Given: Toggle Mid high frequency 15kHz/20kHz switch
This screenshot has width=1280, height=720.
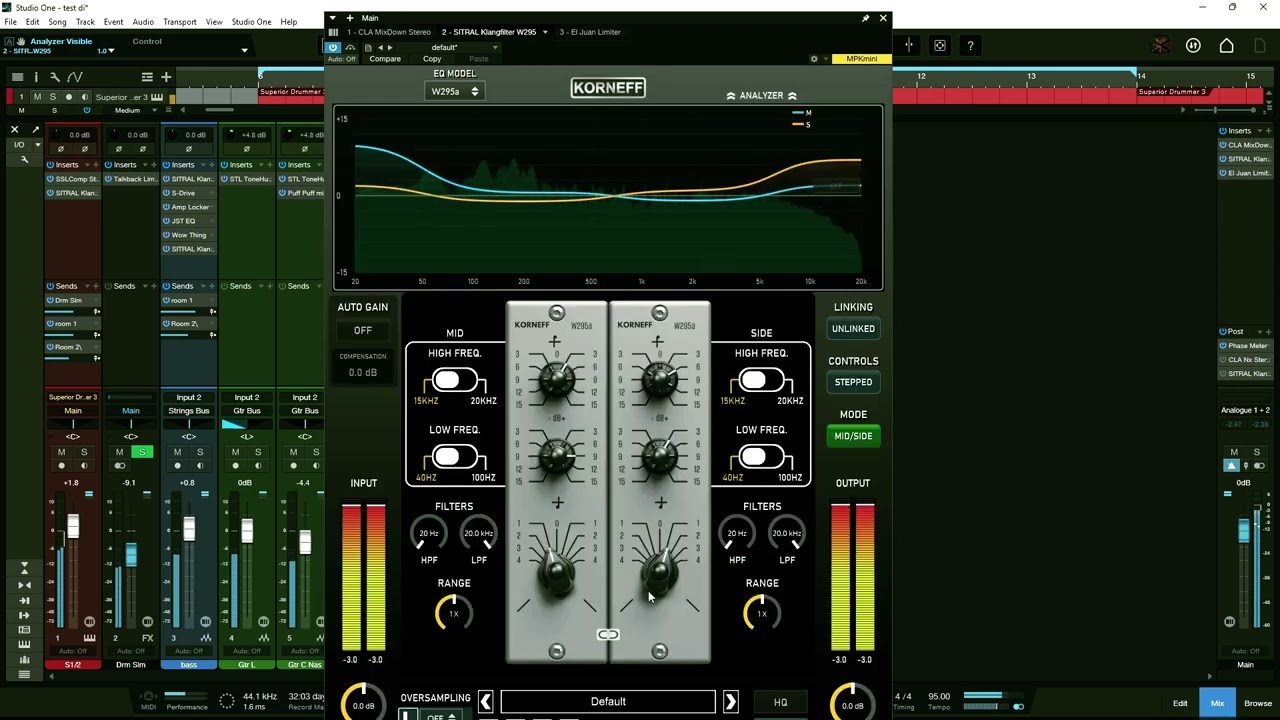Looking at the screenshot, I should pyautogui.click(x=454, y=381).
